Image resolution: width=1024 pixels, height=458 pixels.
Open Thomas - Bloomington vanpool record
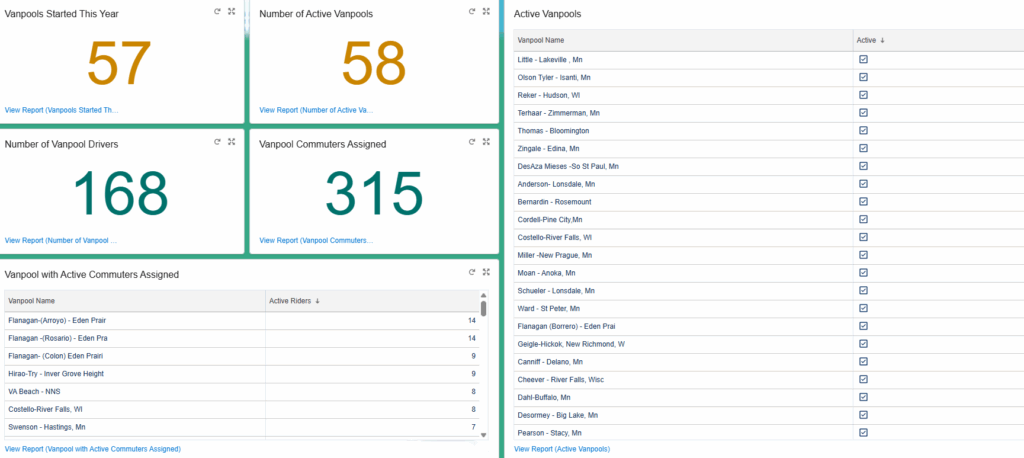[x=553, y=130]
